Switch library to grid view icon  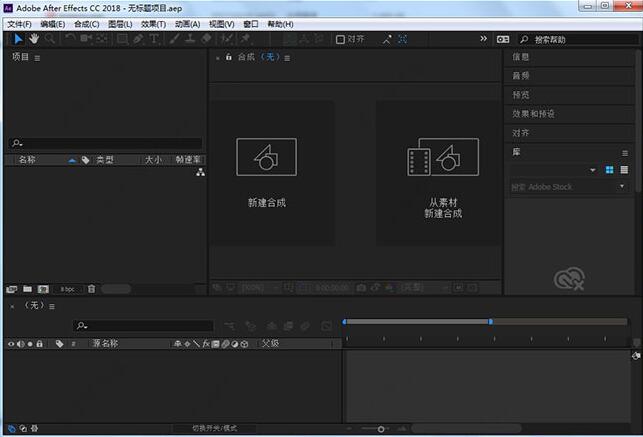(x=610, y=170)
